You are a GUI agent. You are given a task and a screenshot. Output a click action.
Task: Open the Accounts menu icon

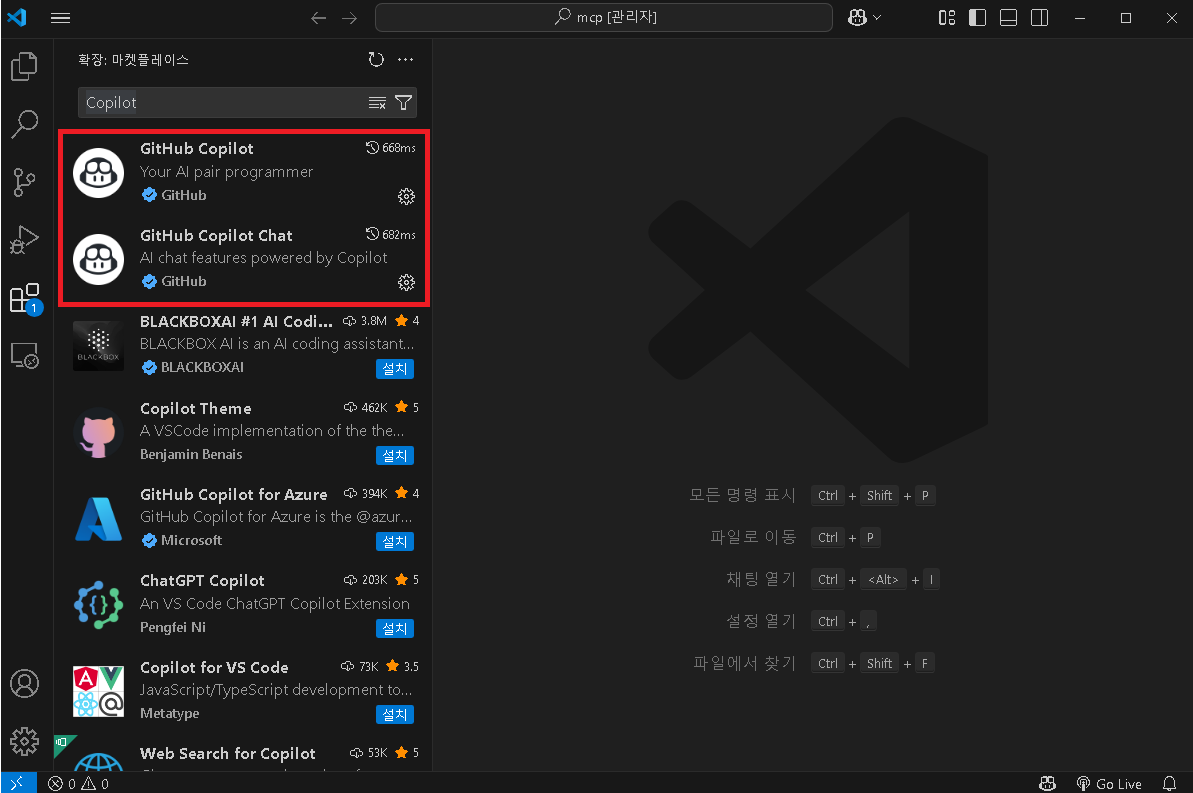[x=24, y=683]
